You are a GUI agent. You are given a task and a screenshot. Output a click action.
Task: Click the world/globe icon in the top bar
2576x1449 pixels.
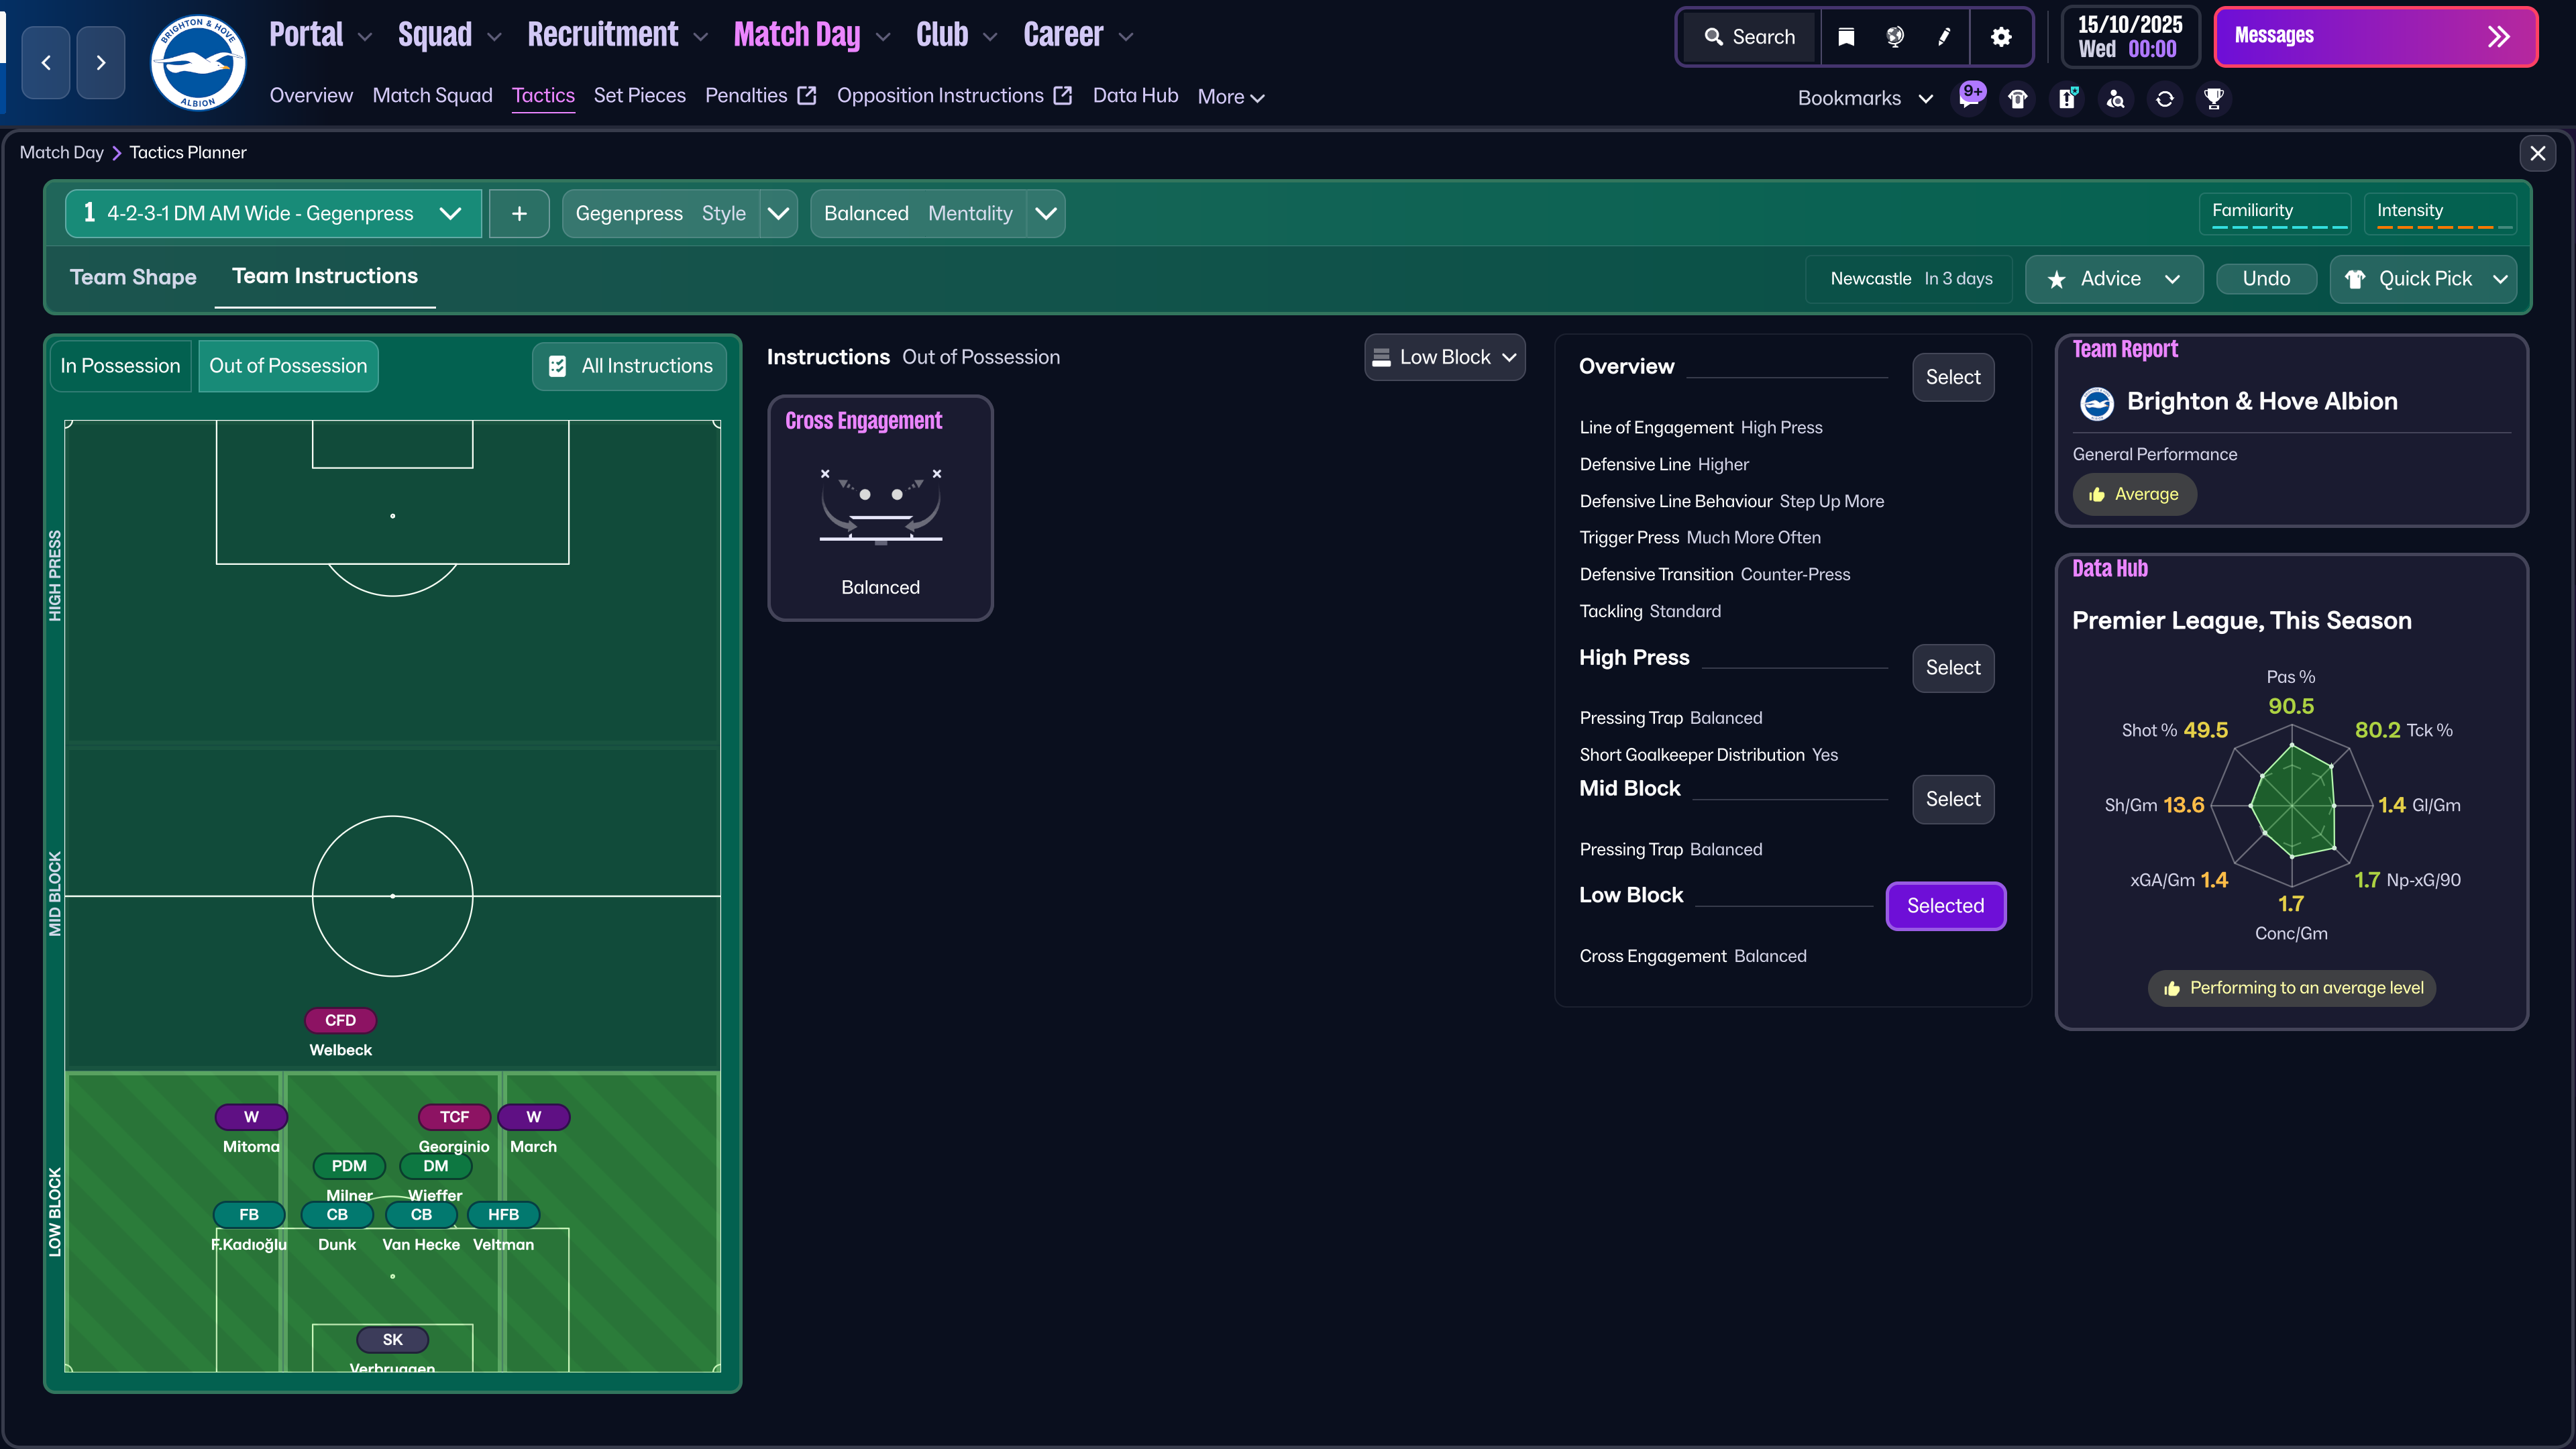[1894, 36]
